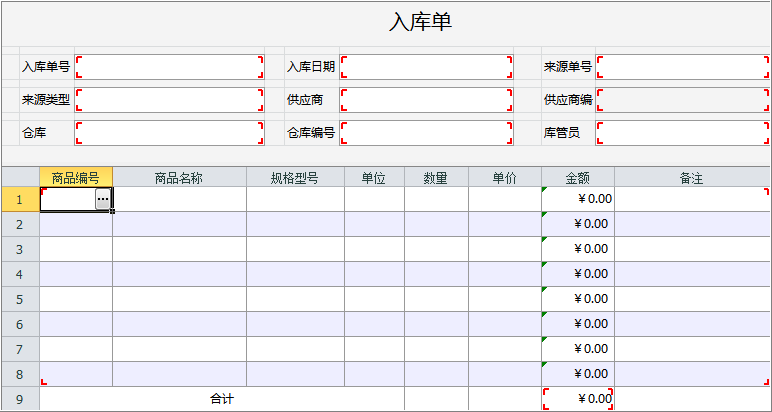
Task: Click the 数量 total cell in row 9
Action: pyautogui.click(x=436, y=399)
